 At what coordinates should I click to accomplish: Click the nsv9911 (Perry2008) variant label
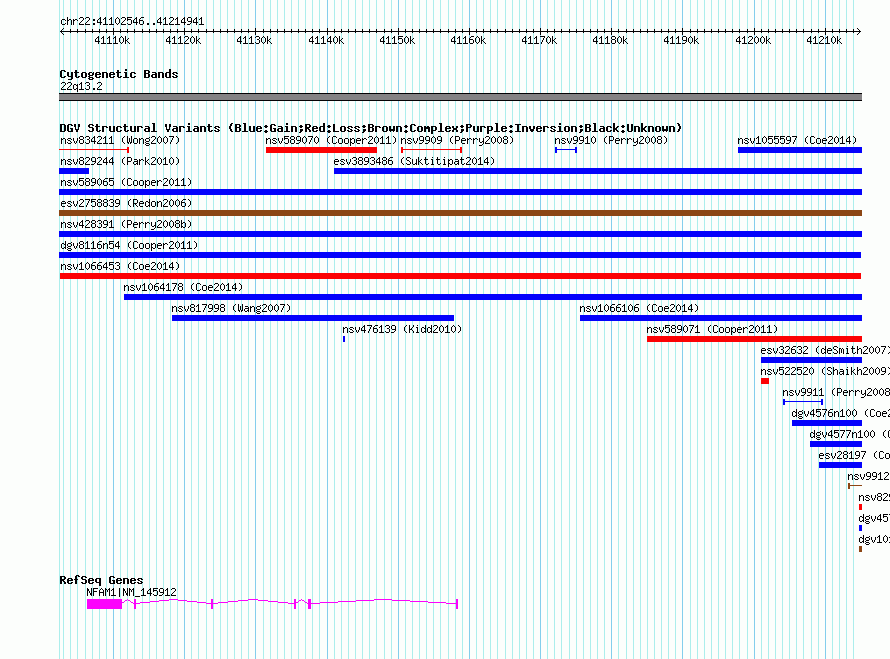pos(836,392)
